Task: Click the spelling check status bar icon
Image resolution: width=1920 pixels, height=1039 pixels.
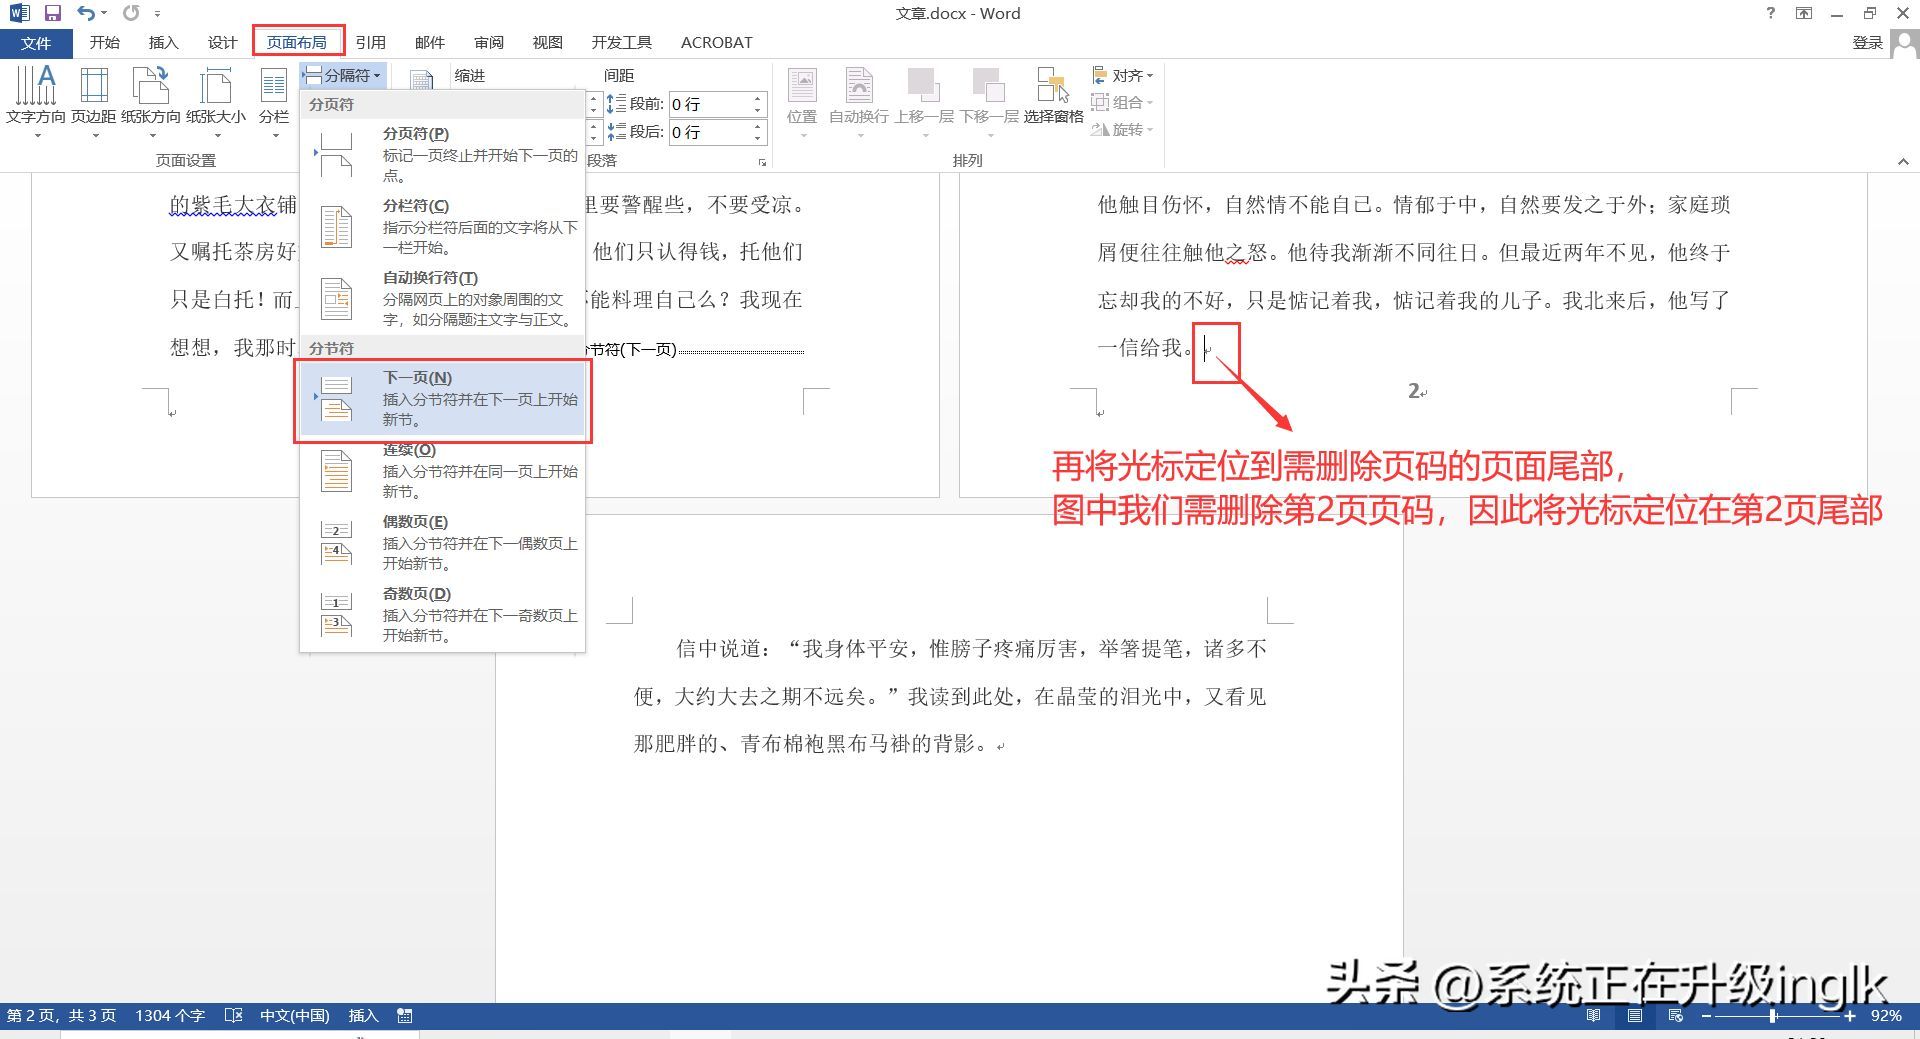Action: pyautogui.click(x=233, y=1015)
